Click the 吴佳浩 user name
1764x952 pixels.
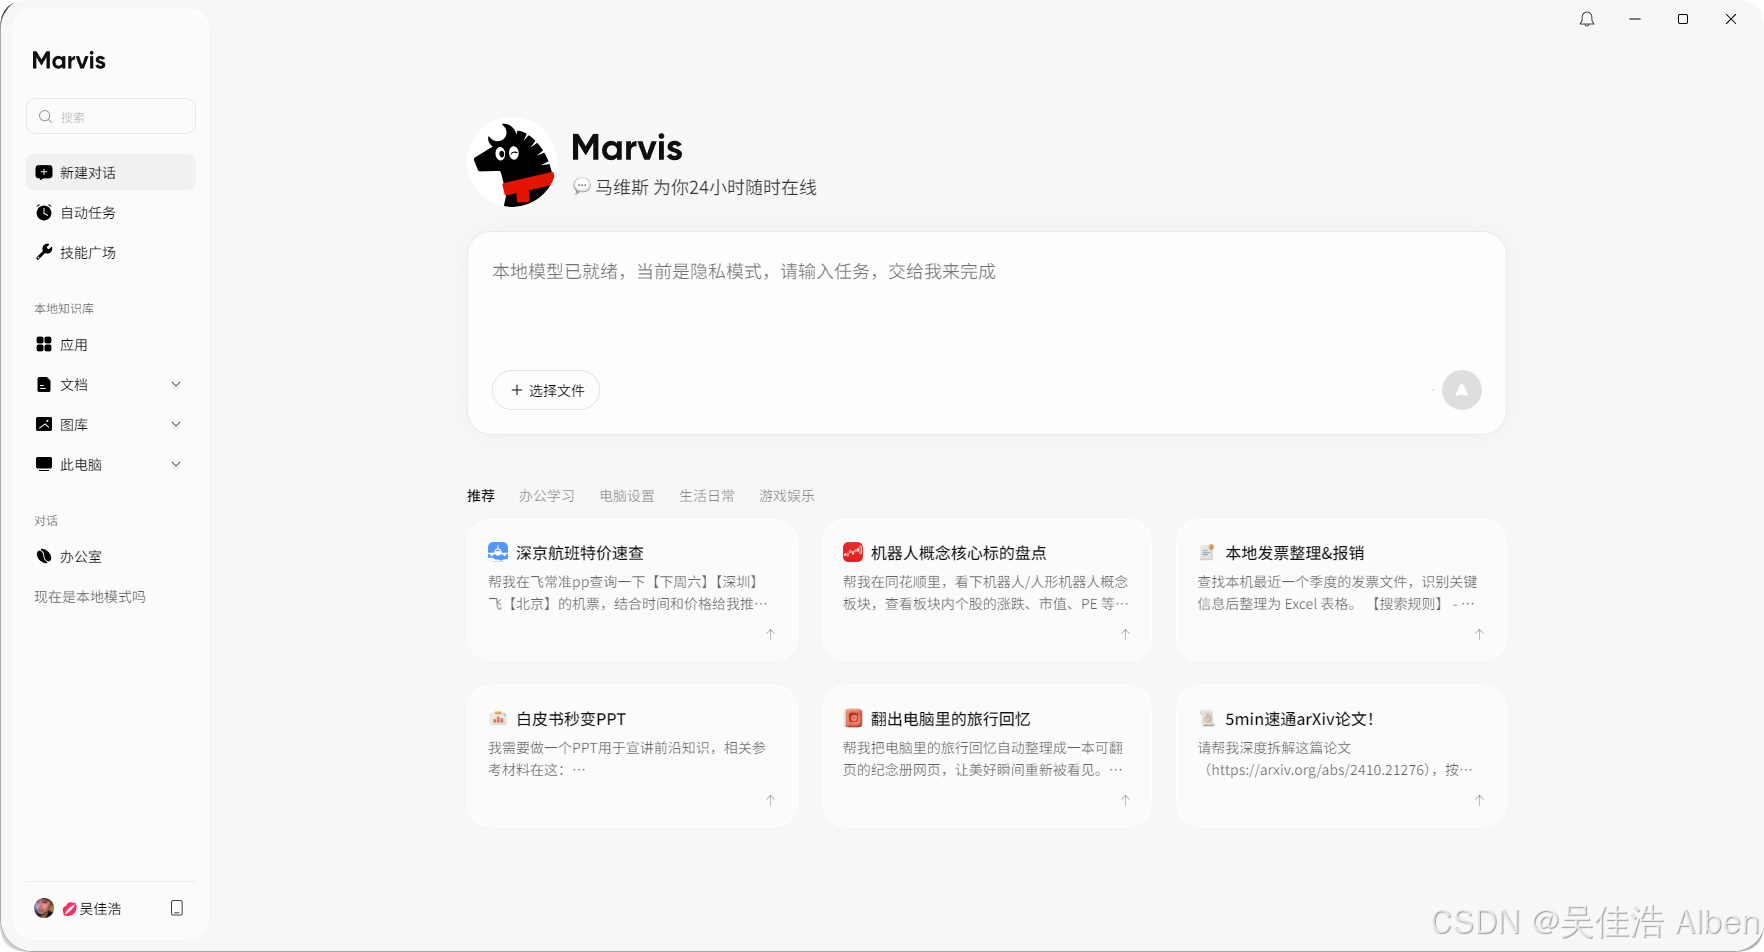pos(100,909)
